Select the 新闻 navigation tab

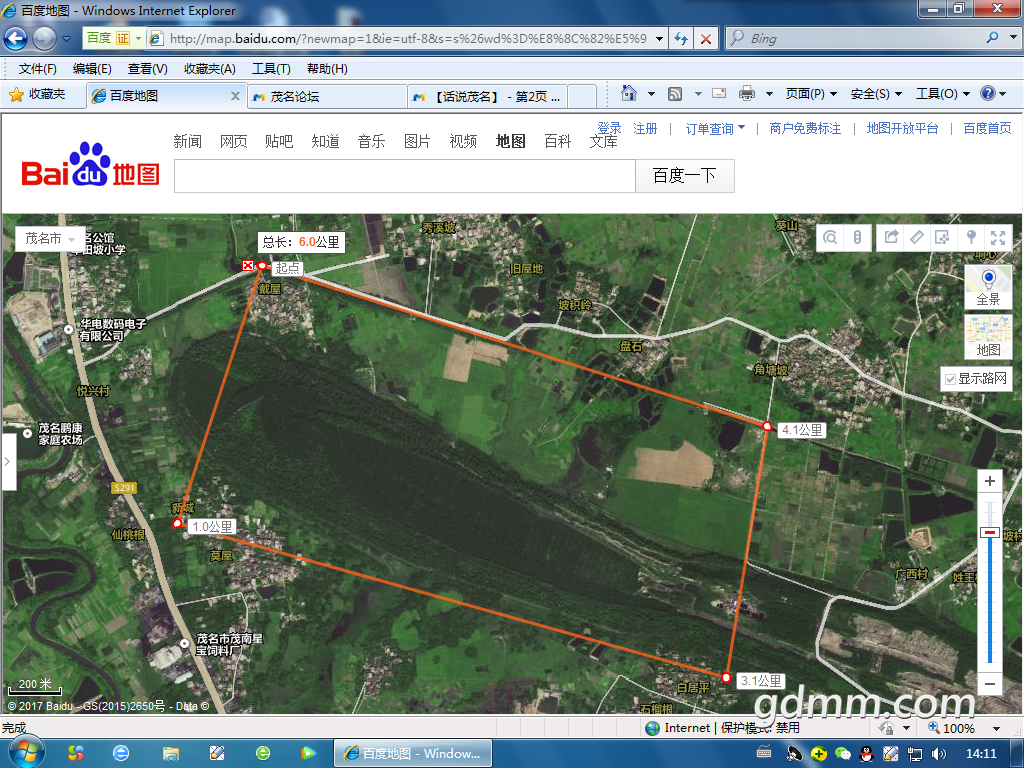tap(187, 141)
